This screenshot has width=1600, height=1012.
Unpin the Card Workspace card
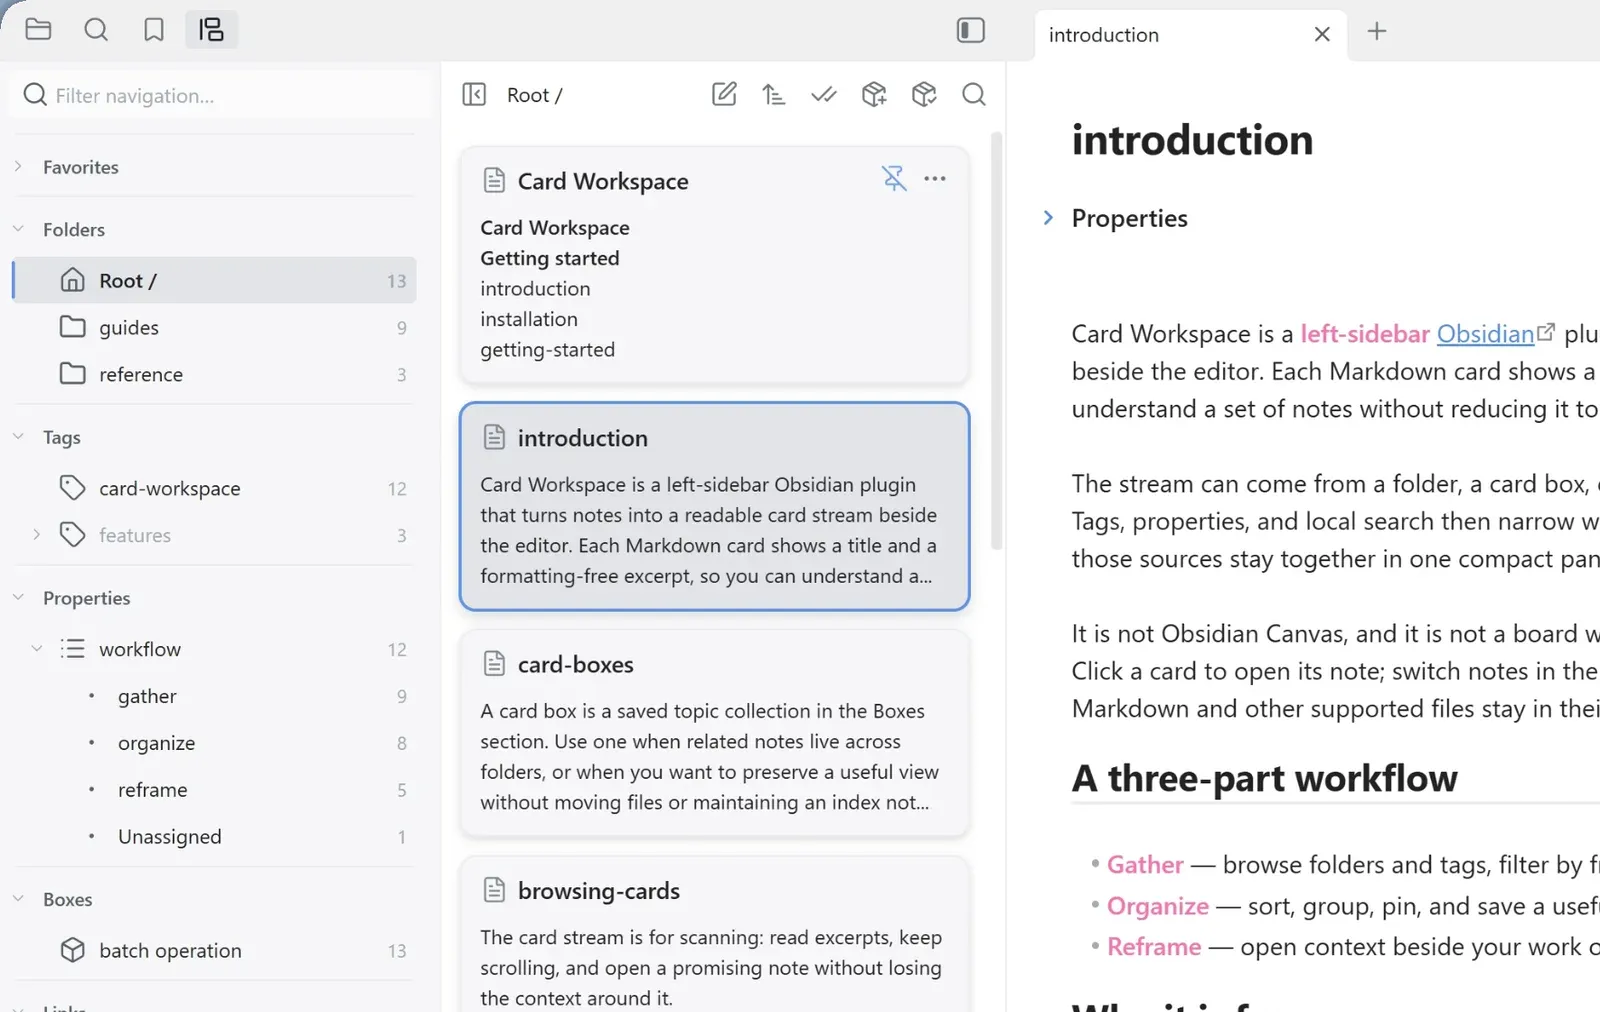click(894, 178)
